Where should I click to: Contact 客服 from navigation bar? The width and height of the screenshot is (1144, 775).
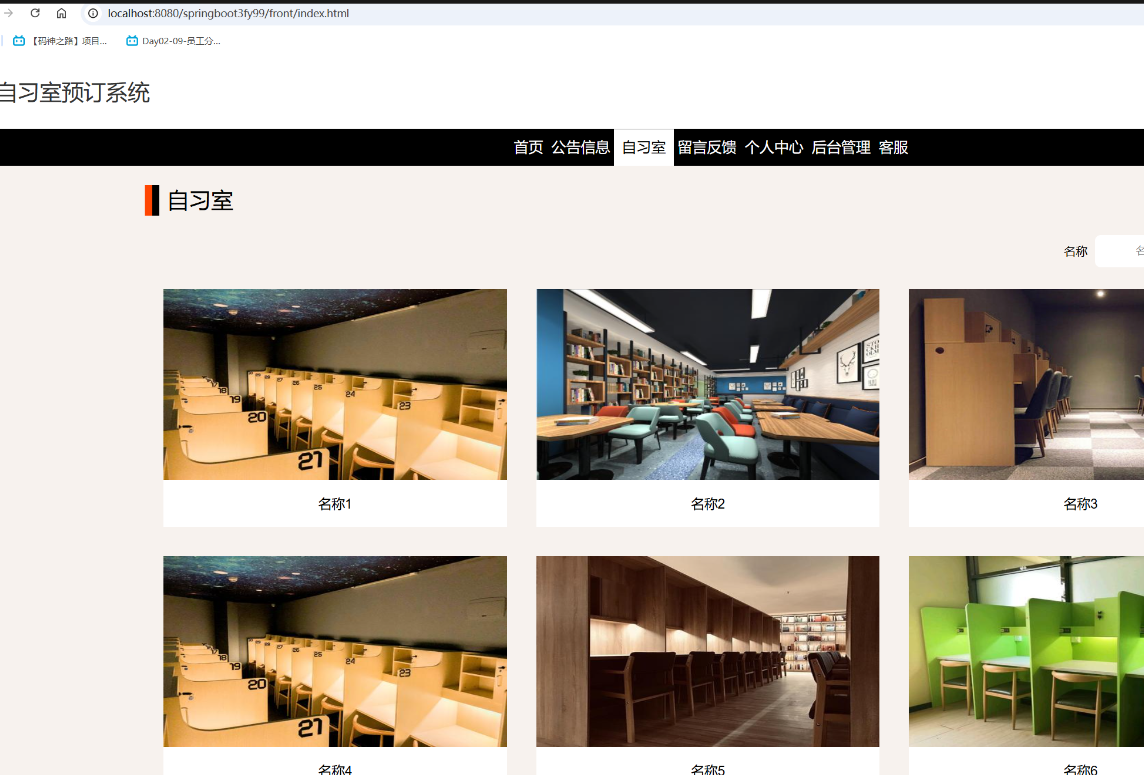(x=893, y=147)
